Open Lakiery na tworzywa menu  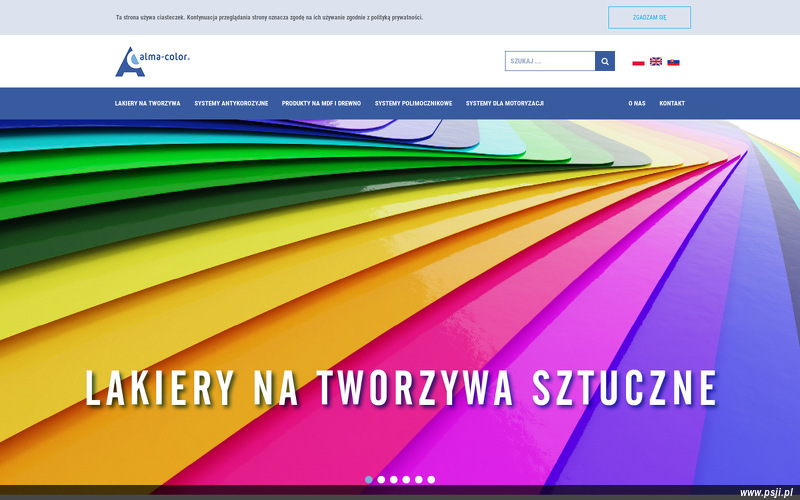(x=147, y=104)
